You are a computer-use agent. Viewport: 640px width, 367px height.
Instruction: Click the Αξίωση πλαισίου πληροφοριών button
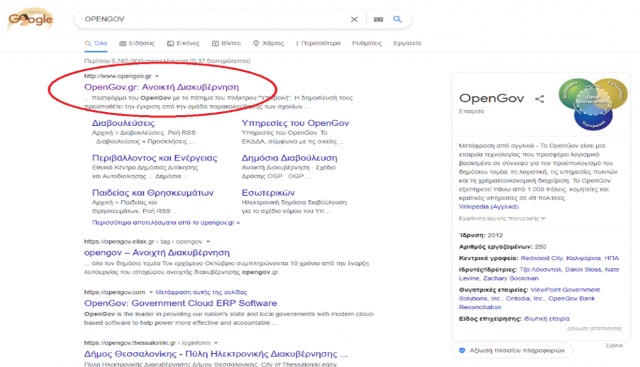[x=512, y=350]
